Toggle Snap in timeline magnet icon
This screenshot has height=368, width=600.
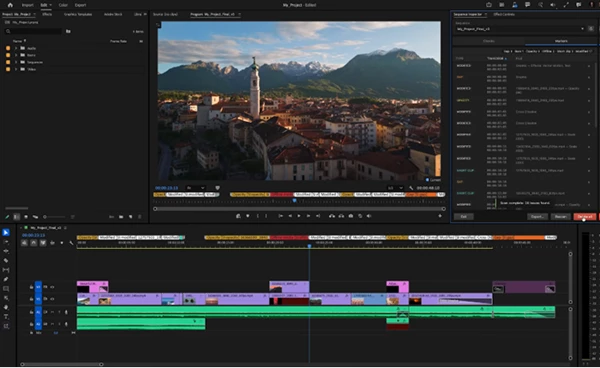pyautogui.click(x=34, y=243)
